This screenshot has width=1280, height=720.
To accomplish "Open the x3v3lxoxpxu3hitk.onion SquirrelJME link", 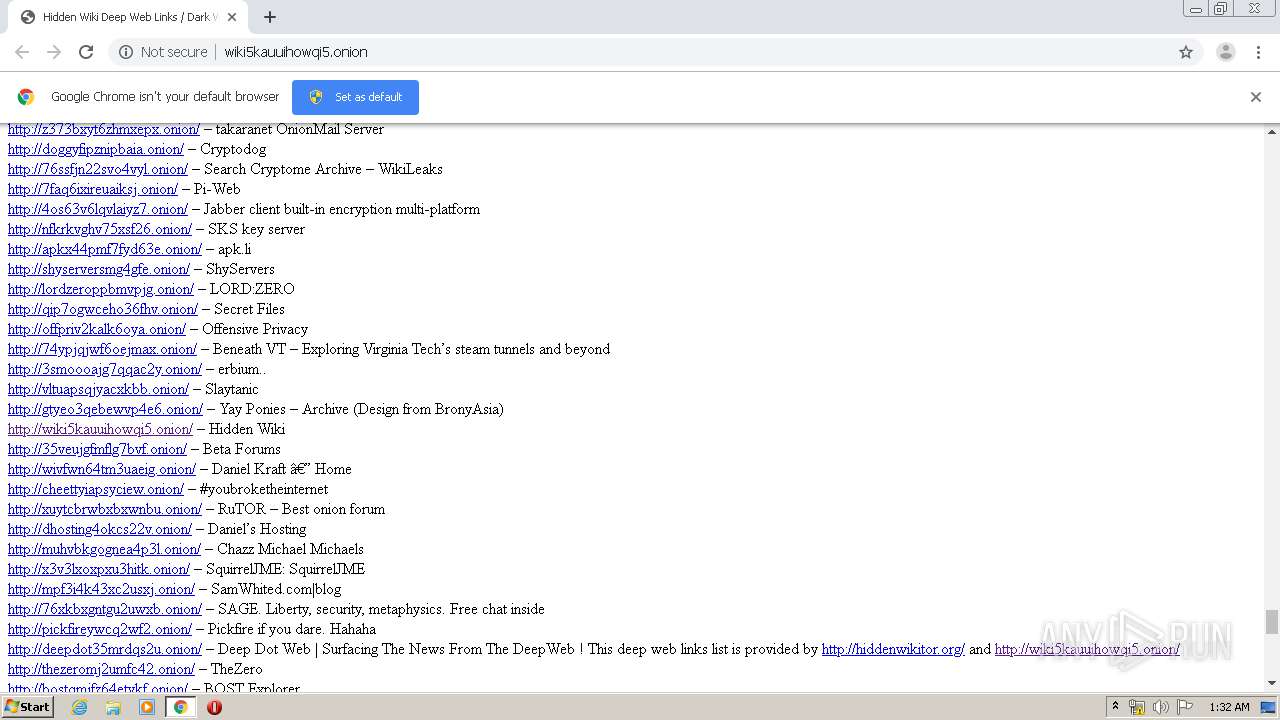I will pos(99,569).
